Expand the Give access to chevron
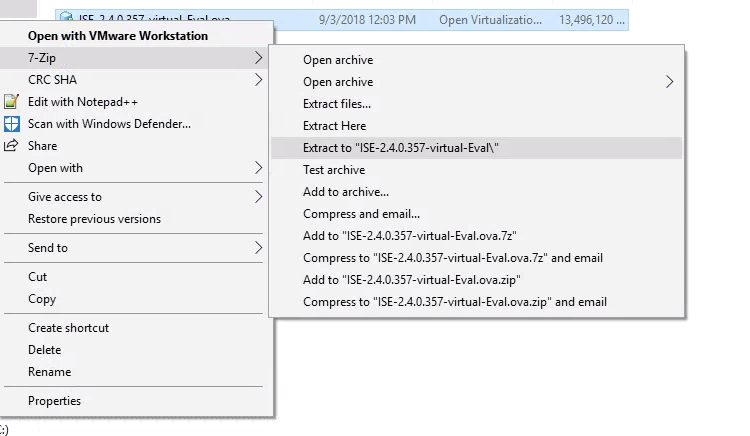Image resolution: width=750 pixels, height=436 pixels. click(x=258, y=196)
